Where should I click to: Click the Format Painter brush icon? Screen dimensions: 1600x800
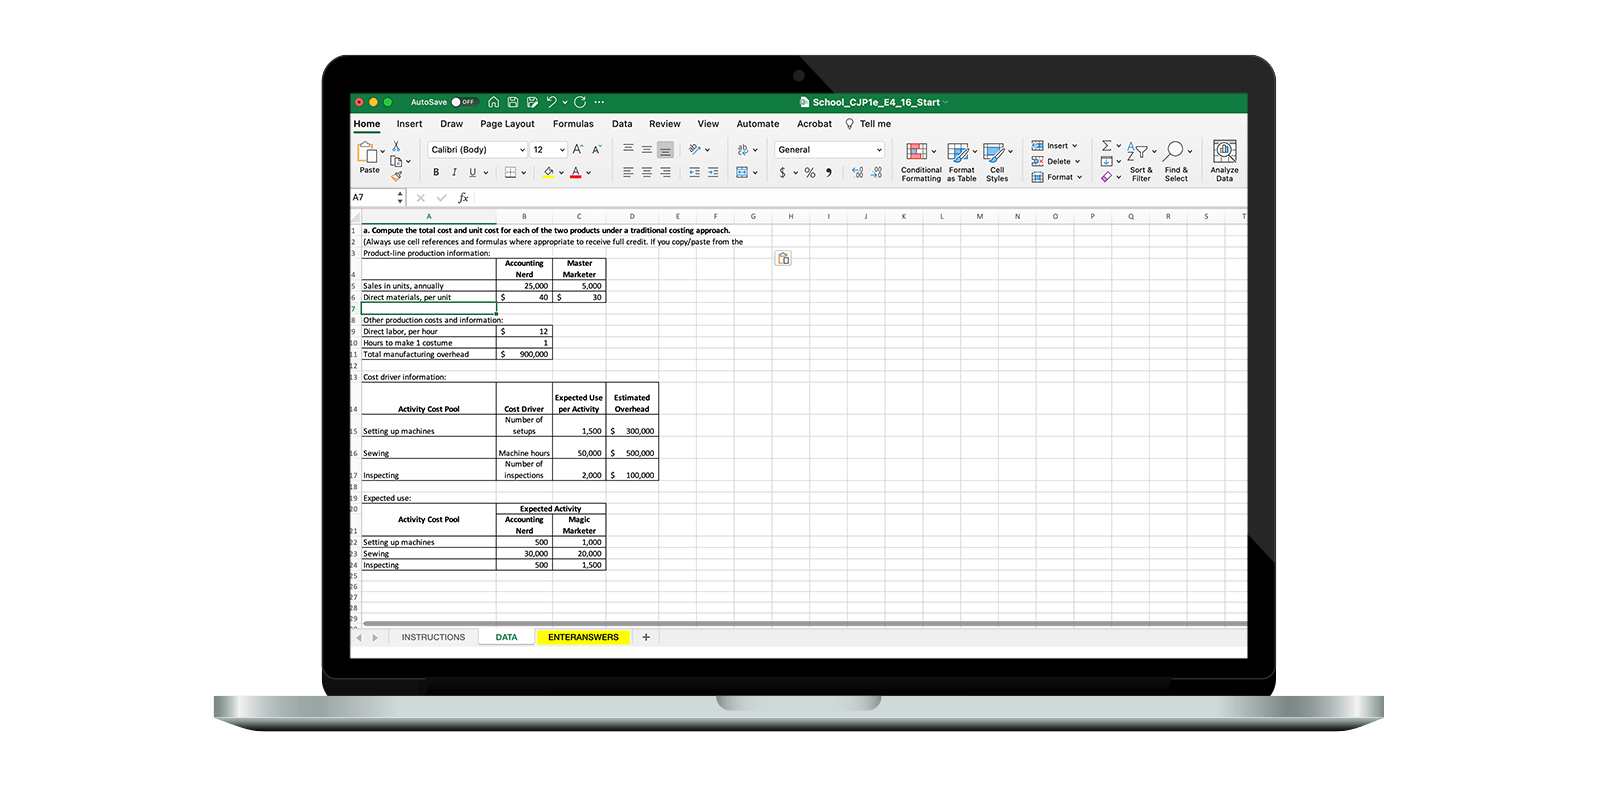click(x=396, y=176)
